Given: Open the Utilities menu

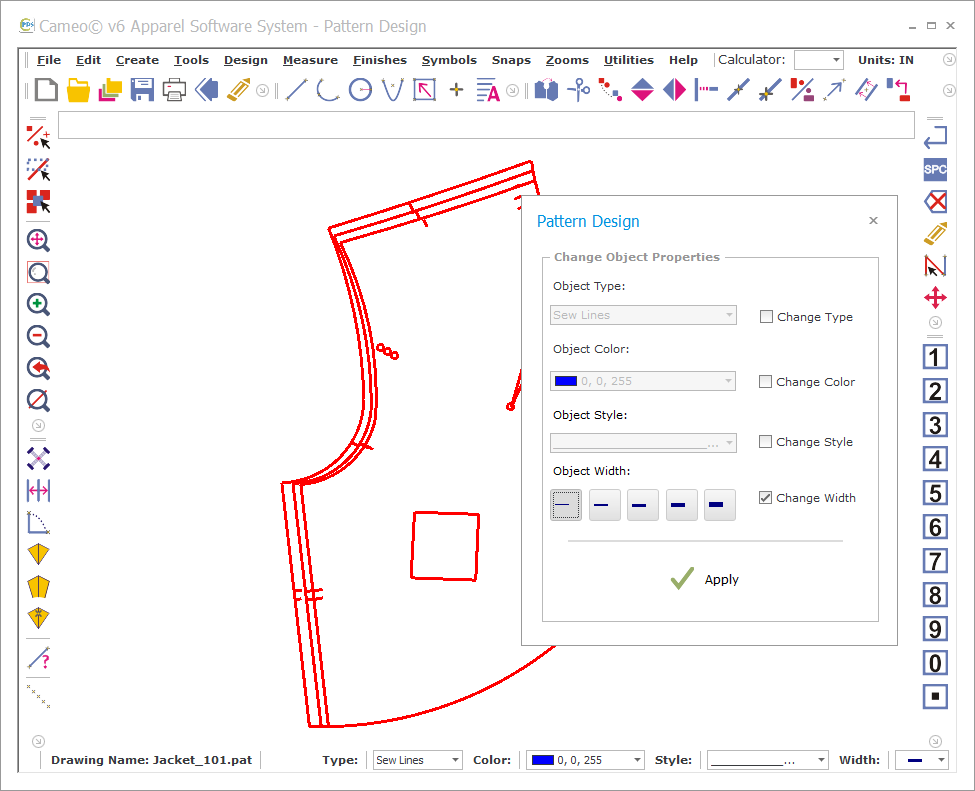Looking at the screenshot, I should [x=629, y=60].
